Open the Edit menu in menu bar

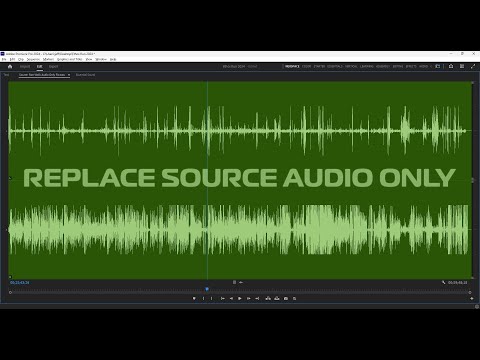pos(12,59)
